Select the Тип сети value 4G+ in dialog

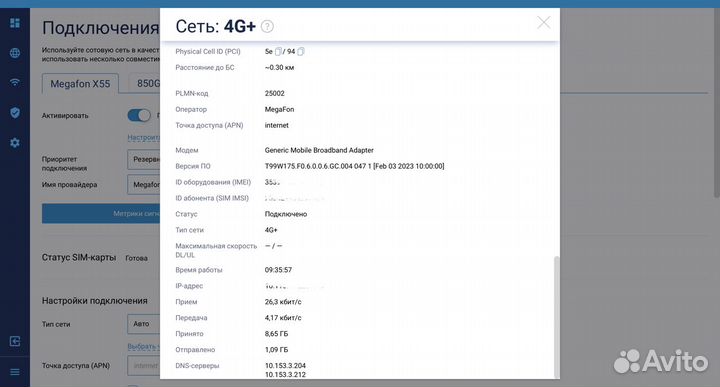click(271, 230)
